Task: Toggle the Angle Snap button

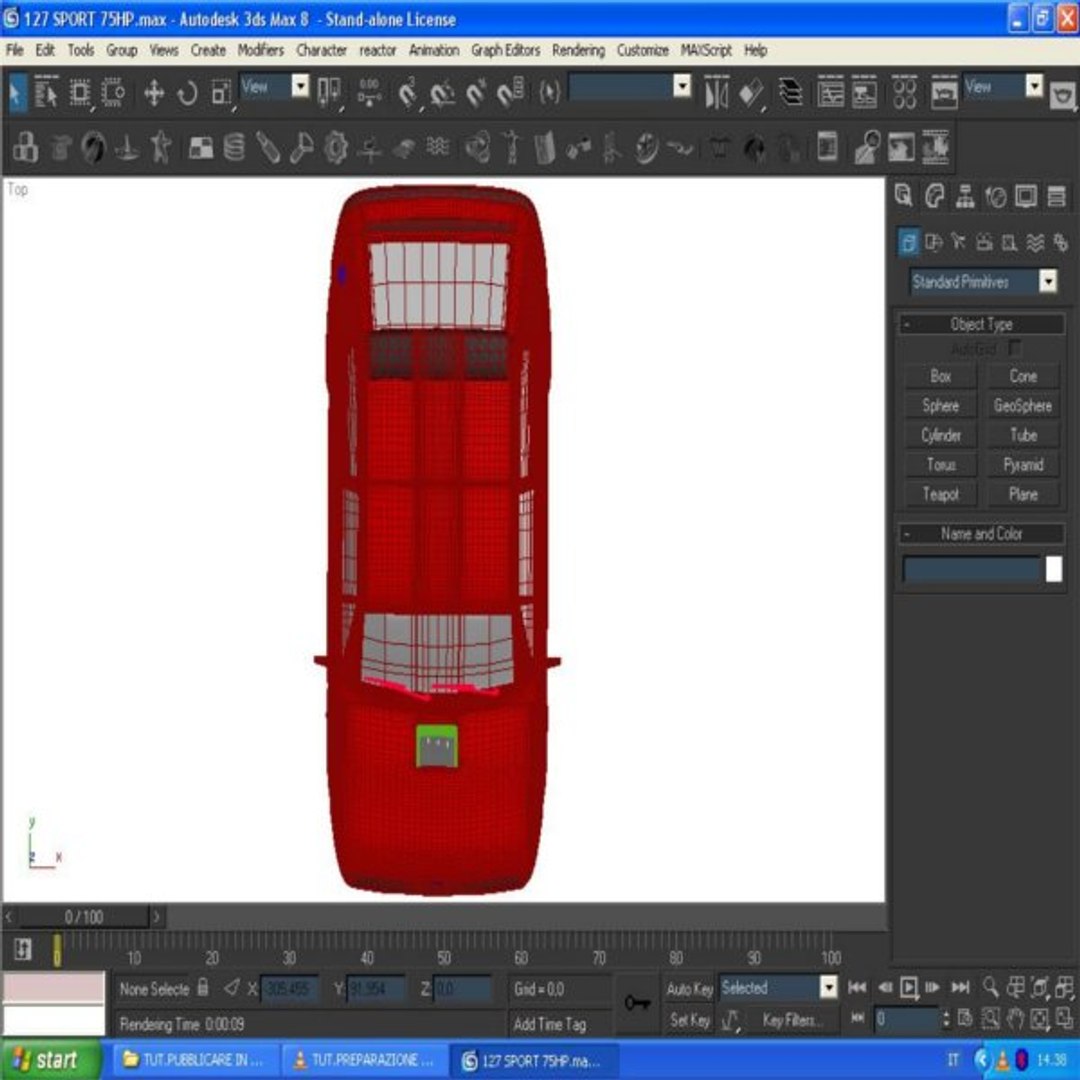Action: click(x=443, y=93)
